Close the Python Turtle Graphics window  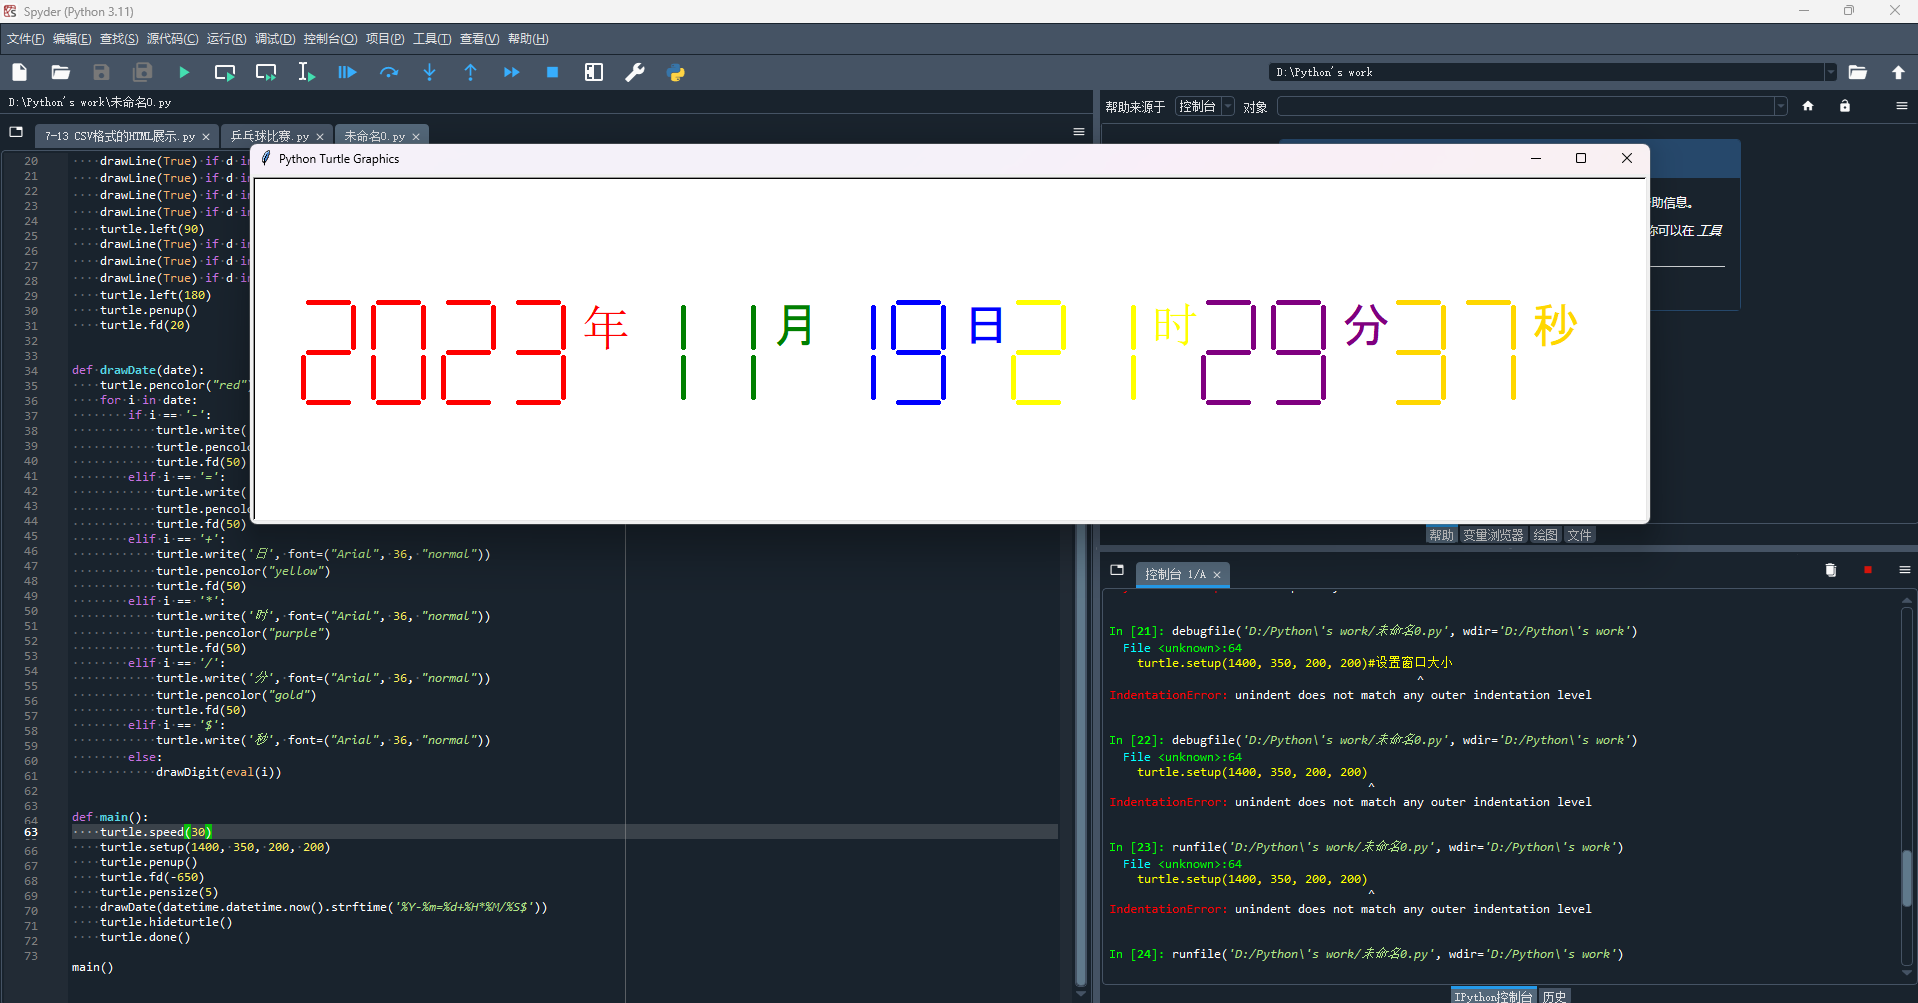1627,158
